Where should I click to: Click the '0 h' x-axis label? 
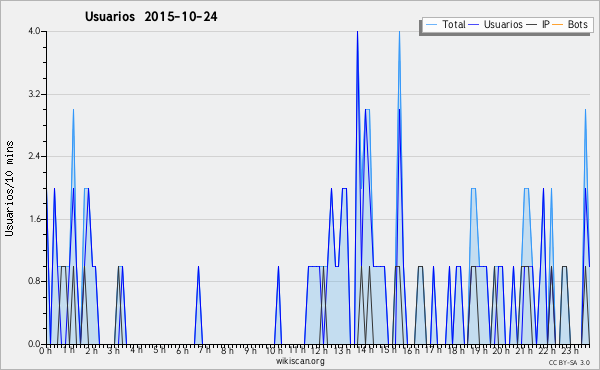(x=45, y=350)
